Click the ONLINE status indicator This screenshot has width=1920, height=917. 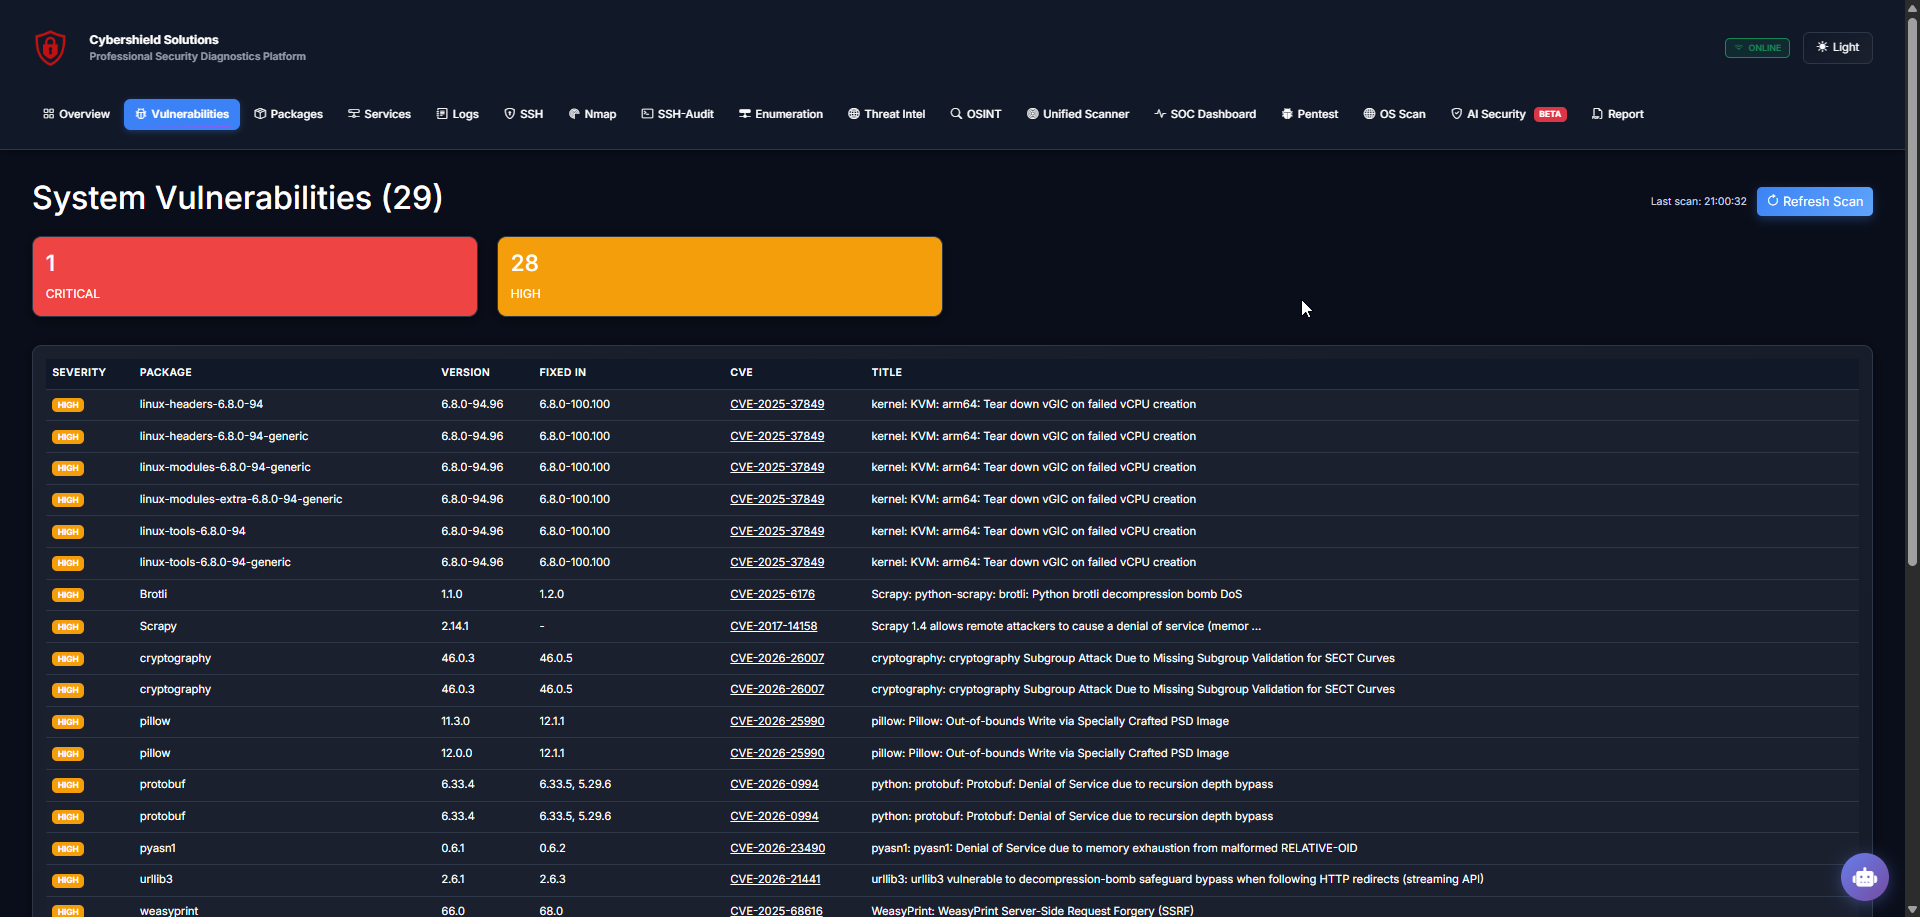(x=1757, y=48)
